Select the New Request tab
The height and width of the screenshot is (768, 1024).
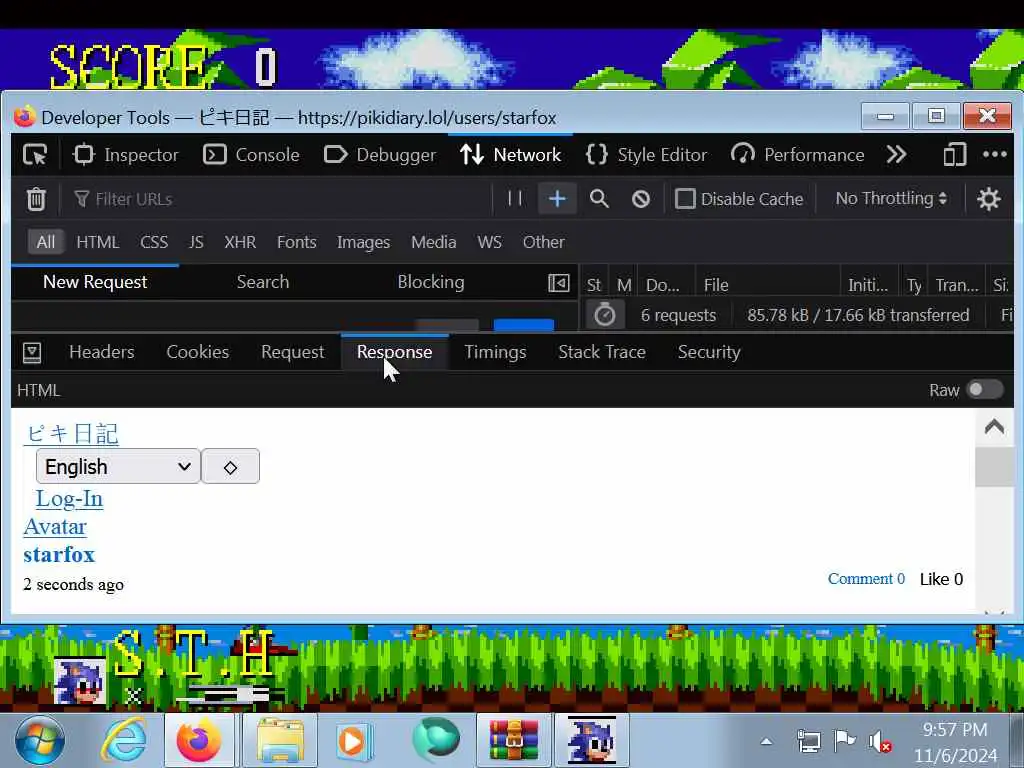[x=95, y=282]
